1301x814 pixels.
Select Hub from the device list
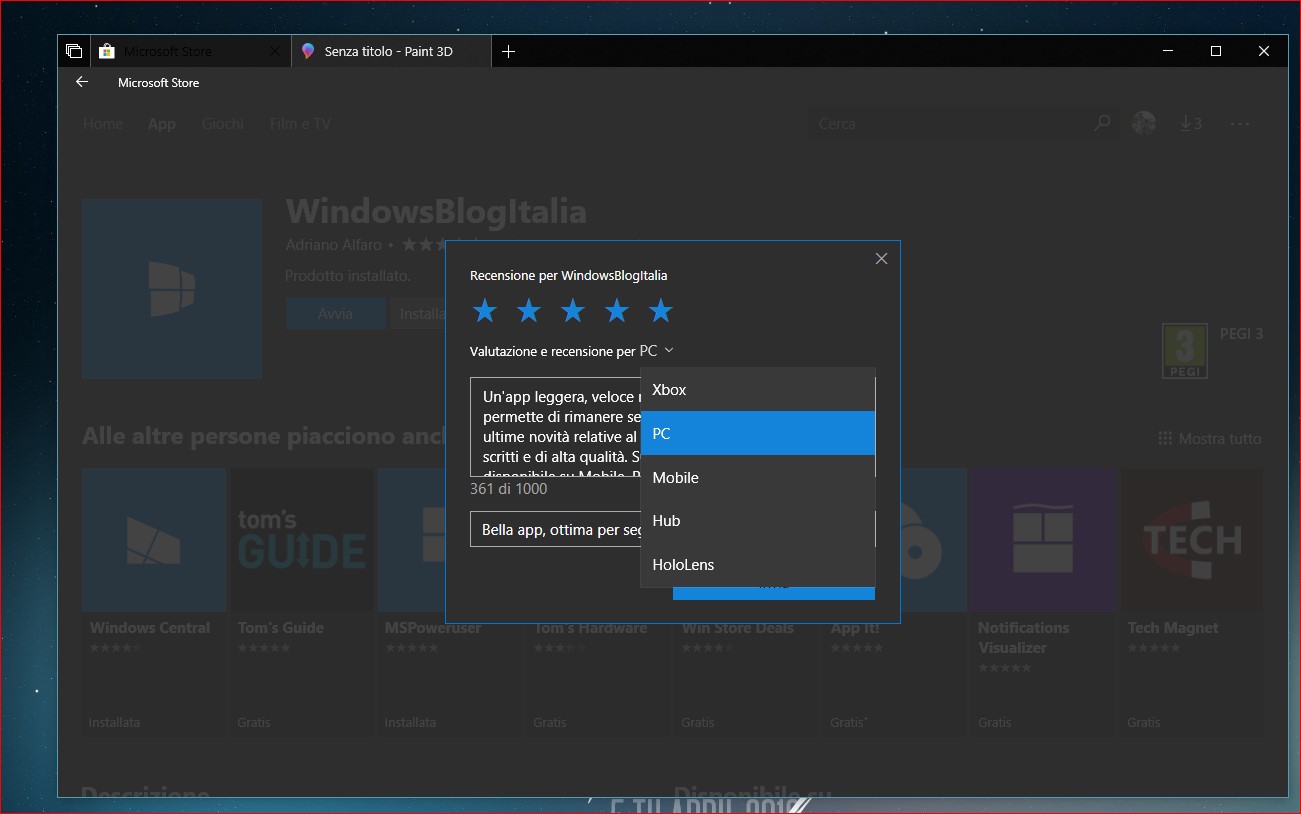(x=758, y=520)
